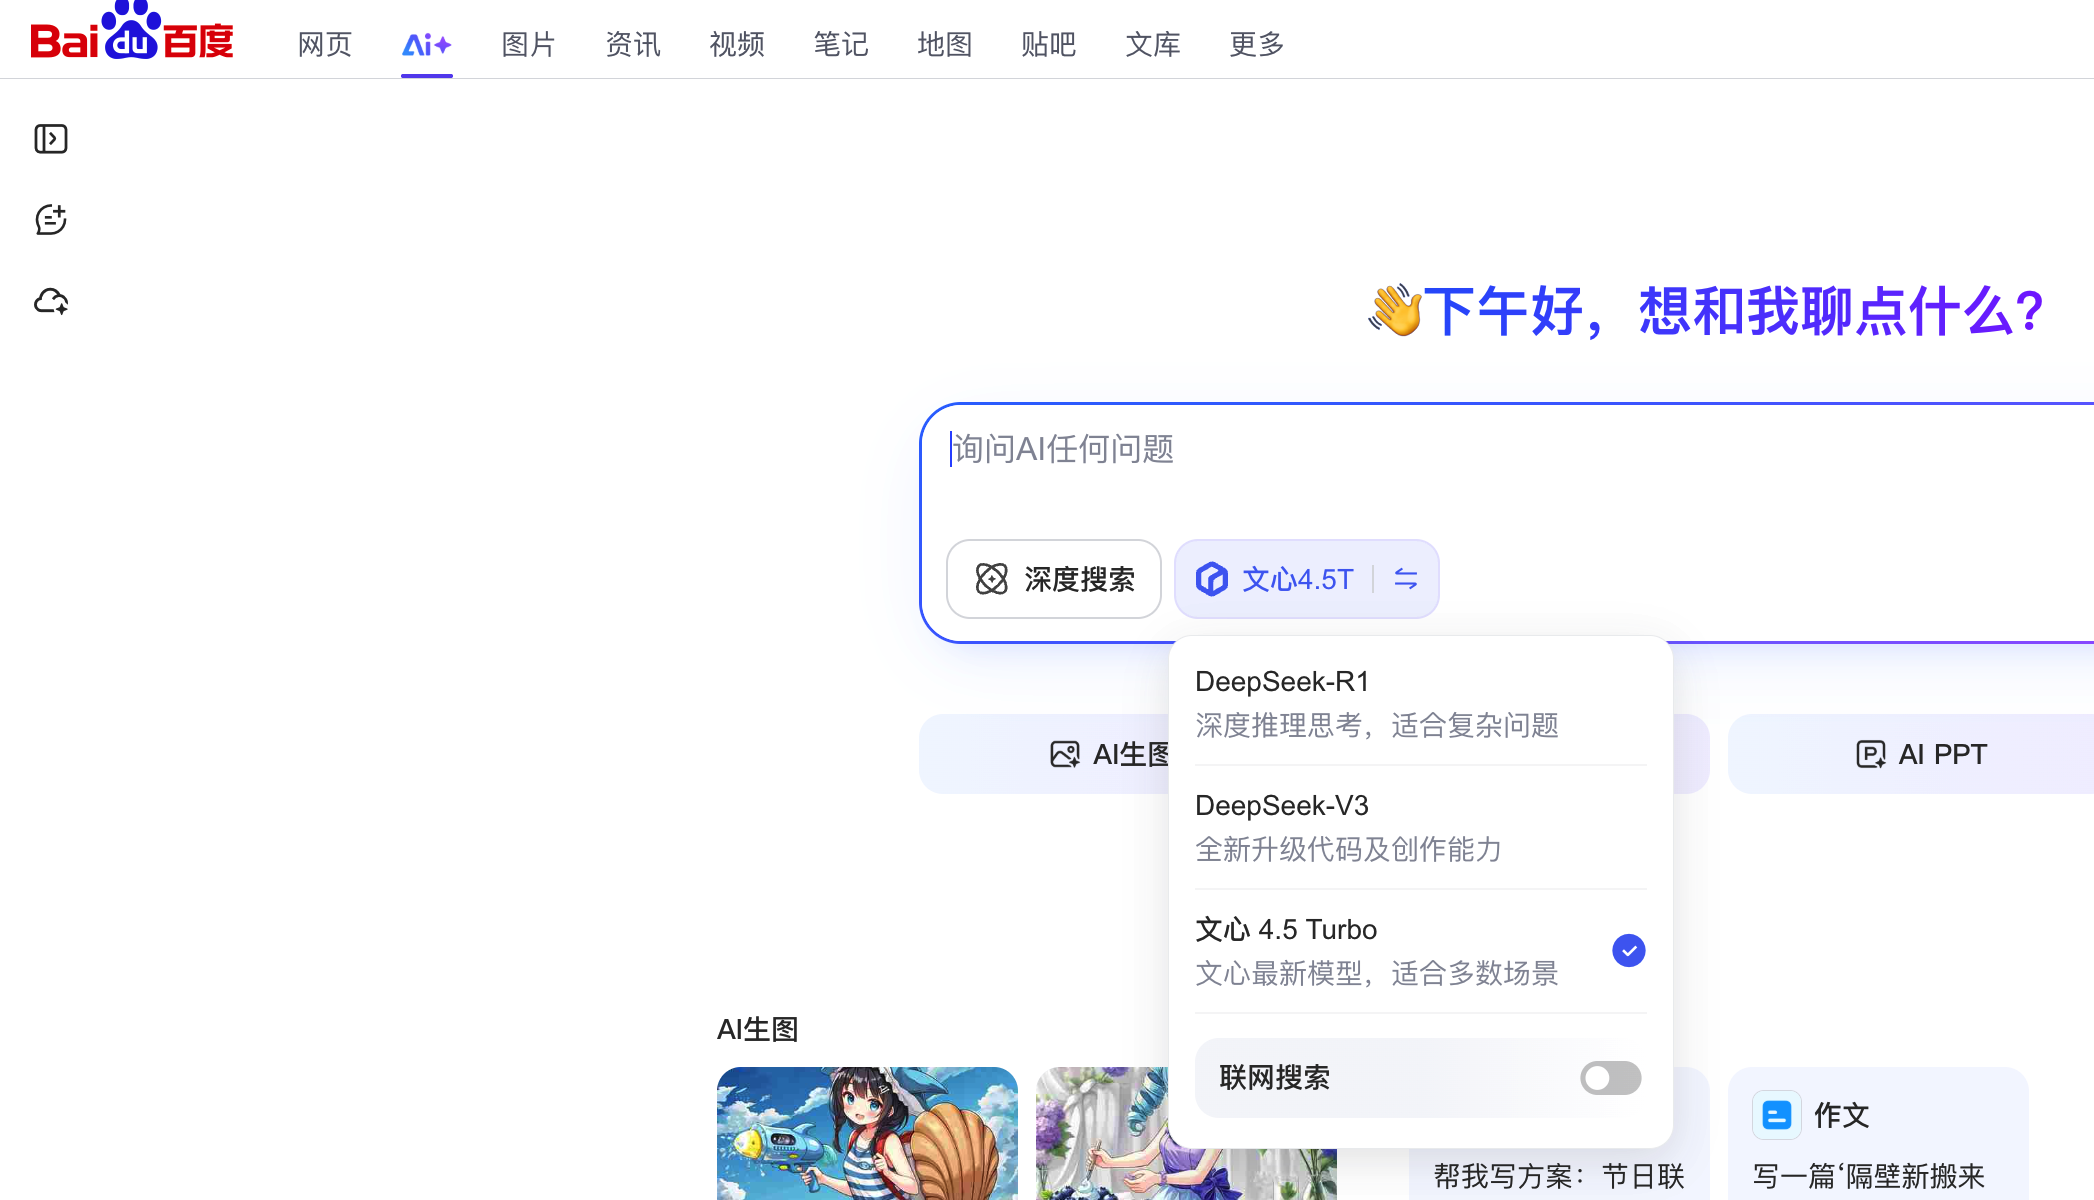Select DeepSeek-V3 model option
Viewport: 2094px width, 1200px height.
click(x=1281, y=805)
